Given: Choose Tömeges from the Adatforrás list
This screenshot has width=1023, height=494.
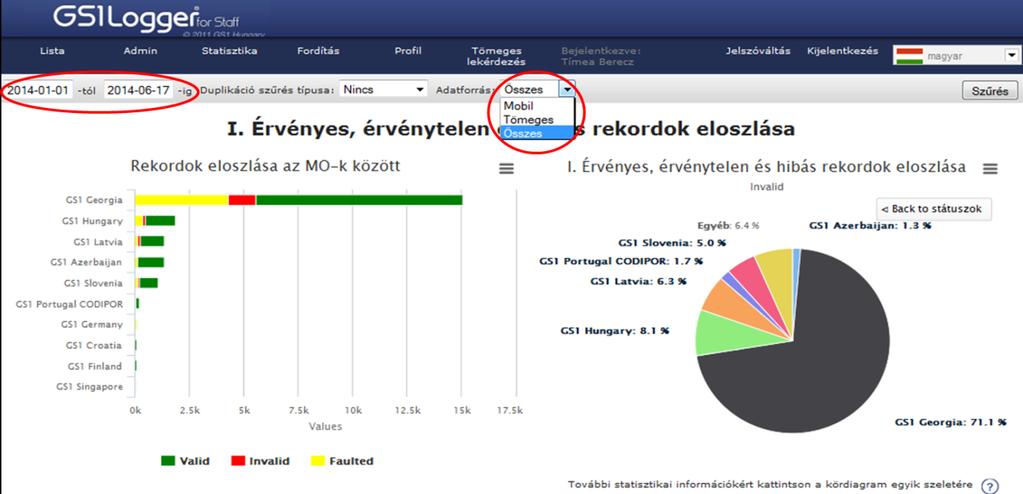Looking at the screenshot, I should pos(538,119).
